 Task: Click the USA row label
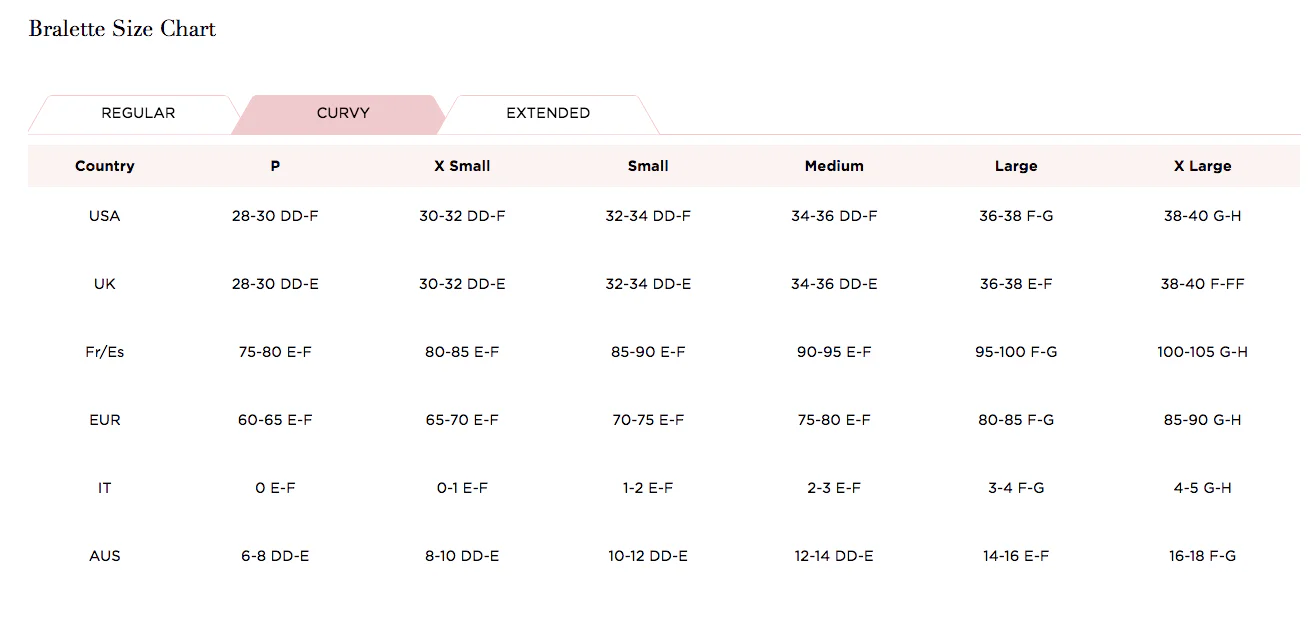point(105,216)
